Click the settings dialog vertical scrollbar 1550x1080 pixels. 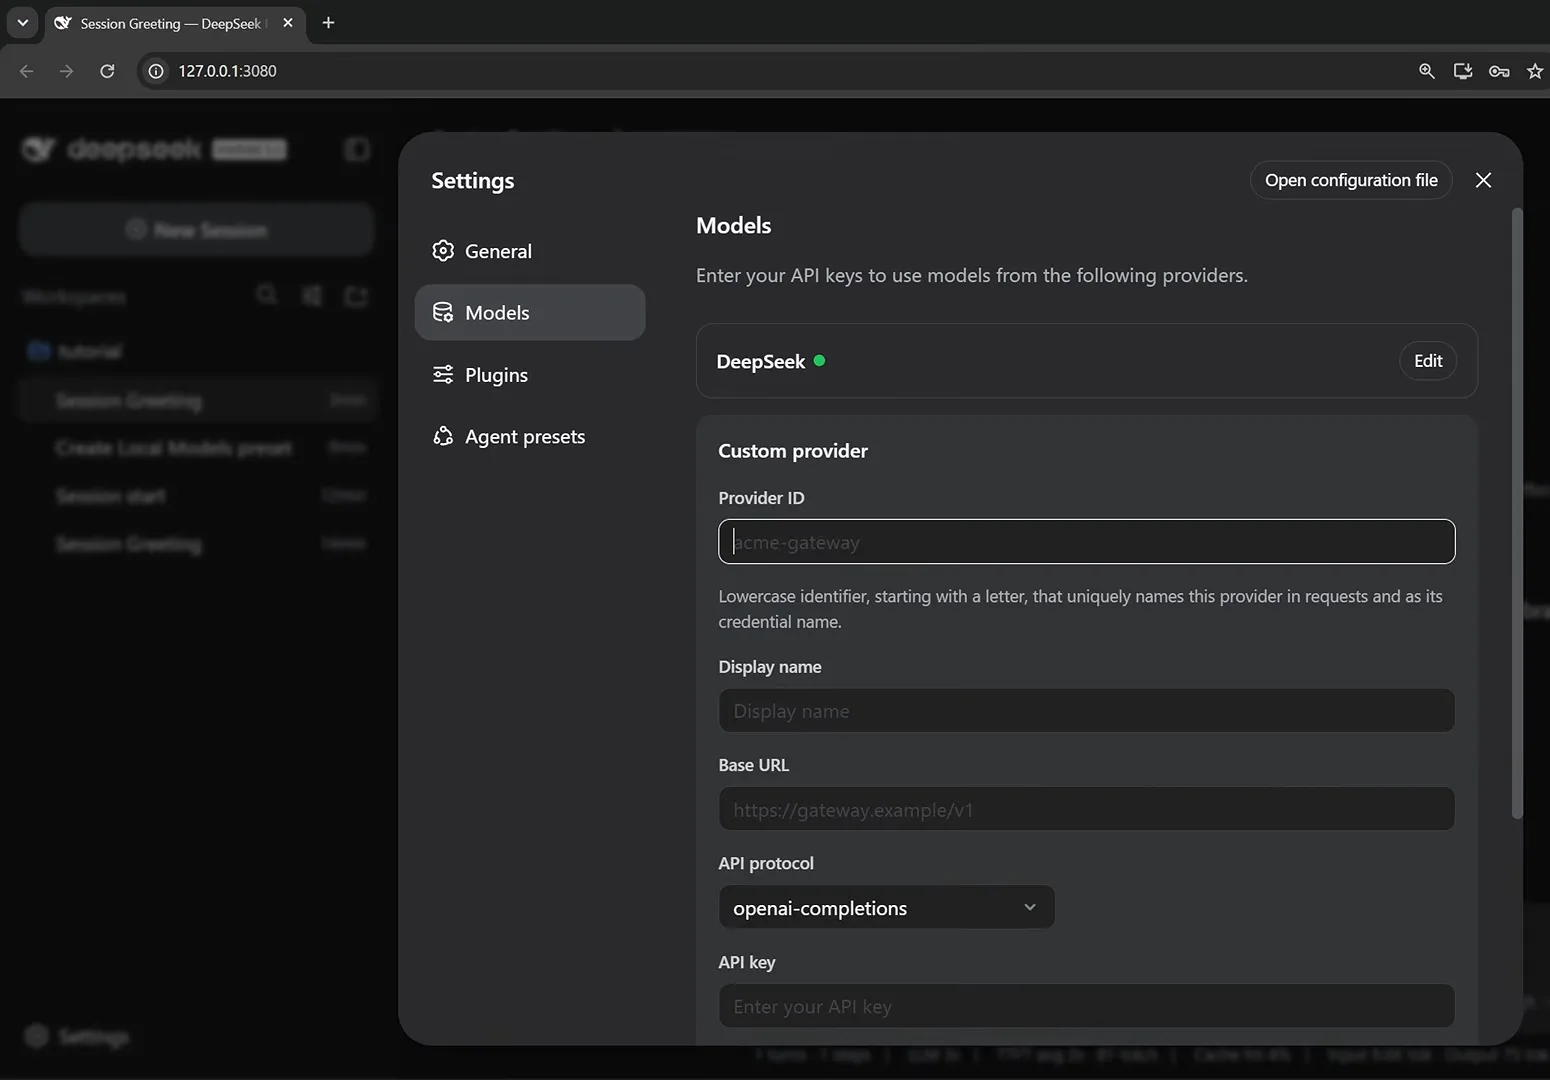[1516, 514]
